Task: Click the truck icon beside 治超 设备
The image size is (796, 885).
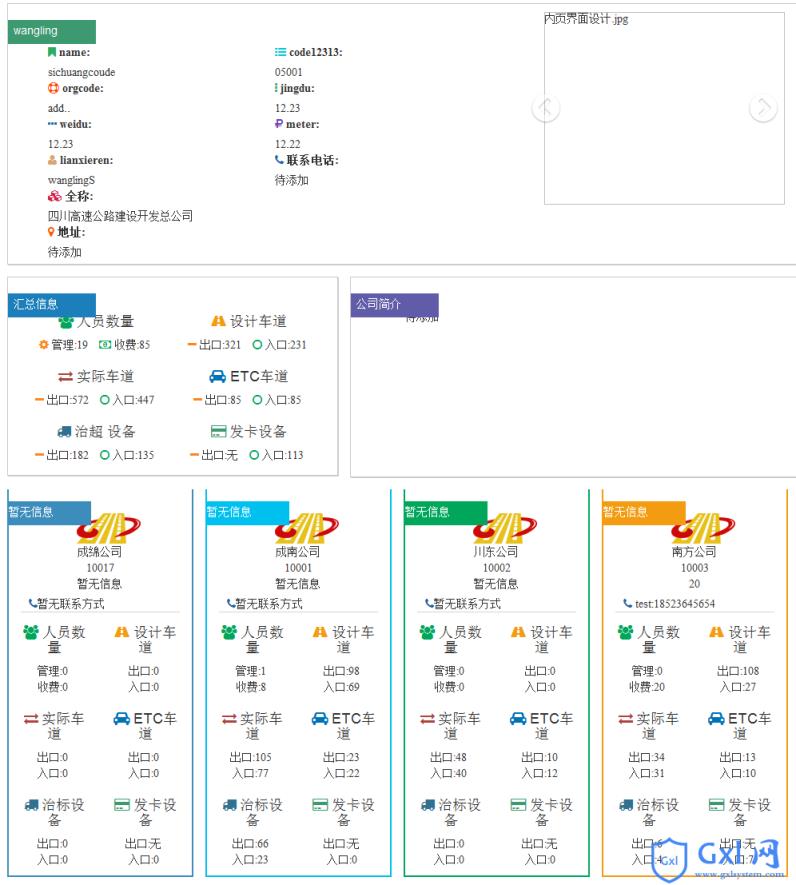Action: 65,432
